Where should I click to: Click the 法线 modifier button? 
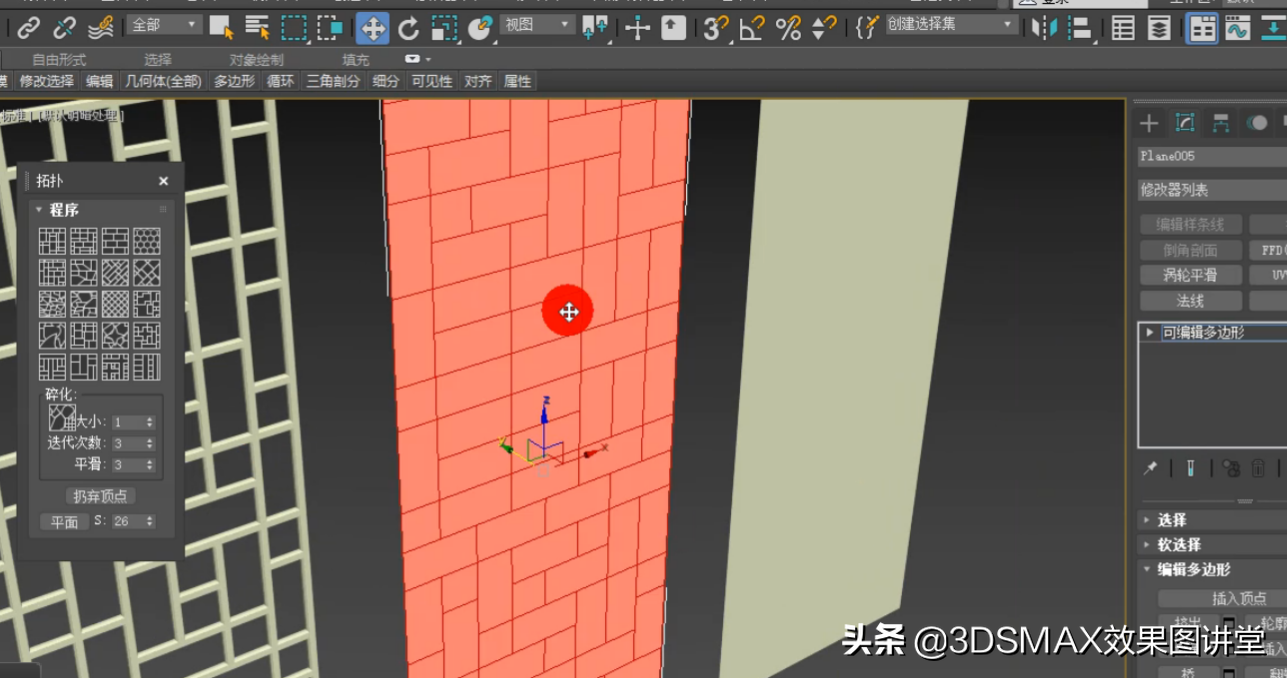click(x=1189, y=301)
